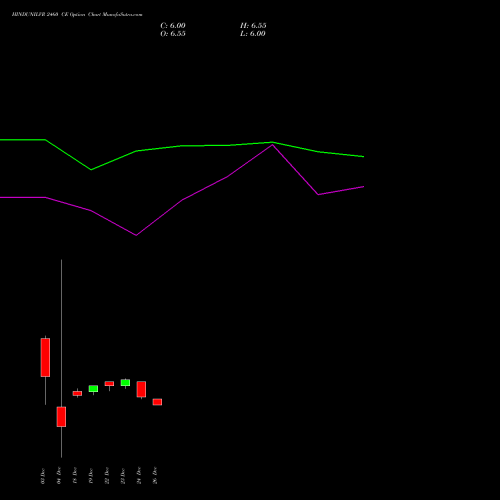Select the green candle above 23 Dec
The height and width of the screenshot is (500, 500).
tap(125, 383)
